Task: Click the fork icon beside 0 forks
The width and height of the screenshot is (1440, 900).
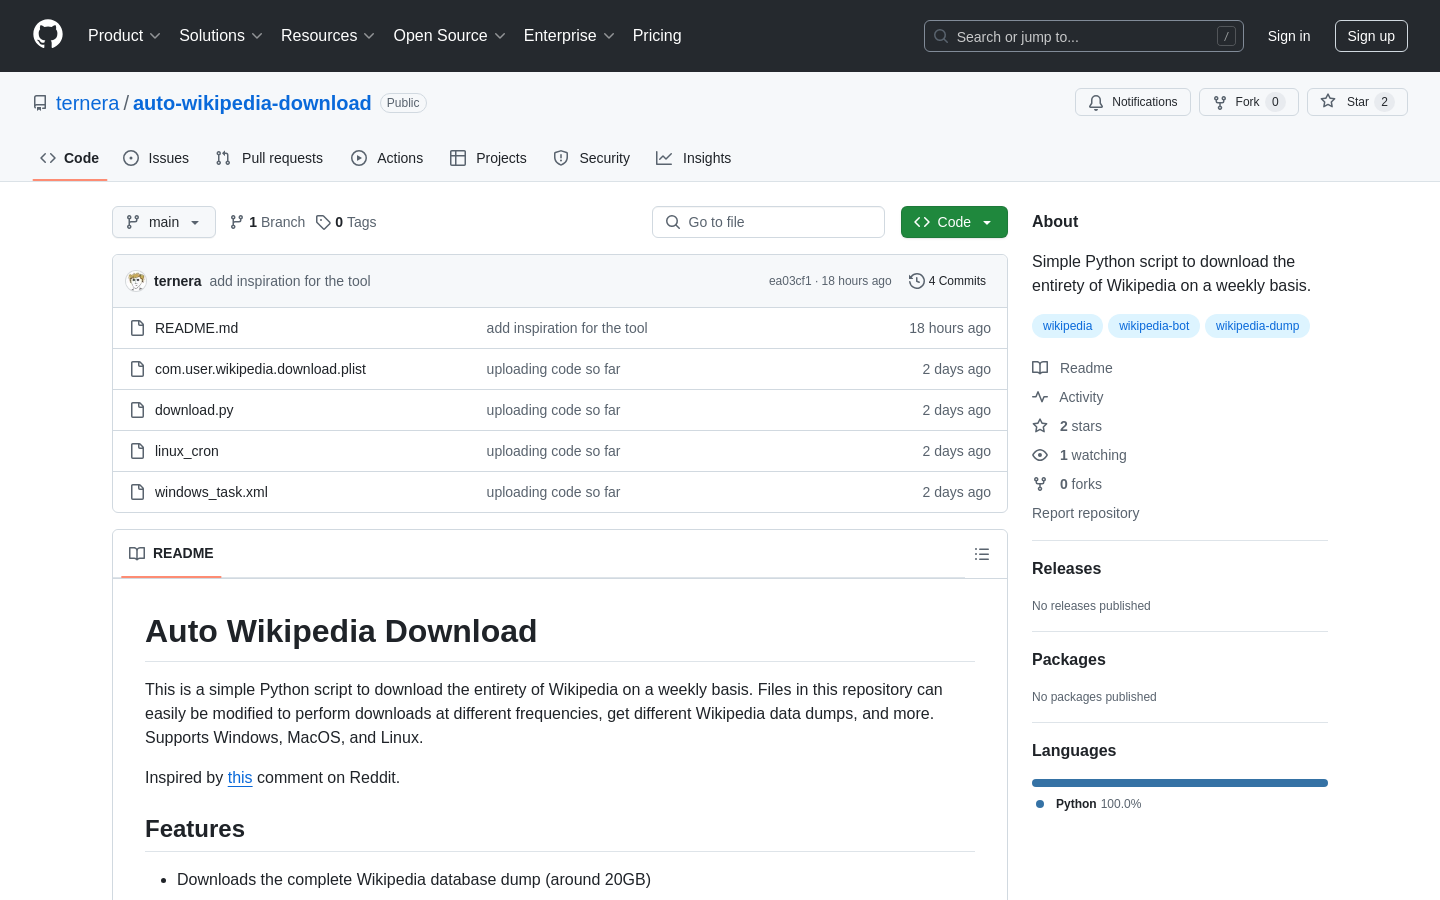Action: click(x=1040, y=484)
